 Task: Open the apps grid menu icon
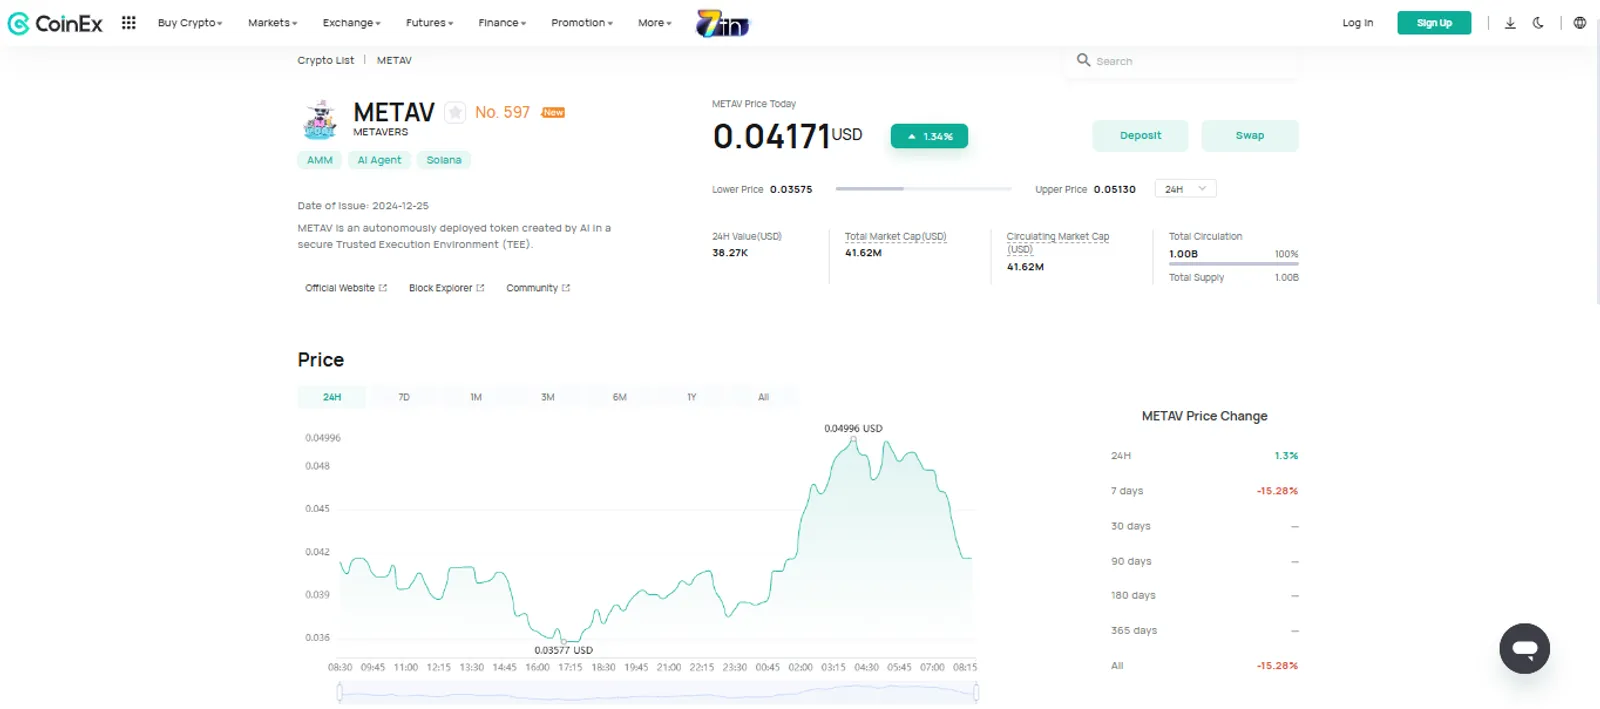[x=129, y=22]
